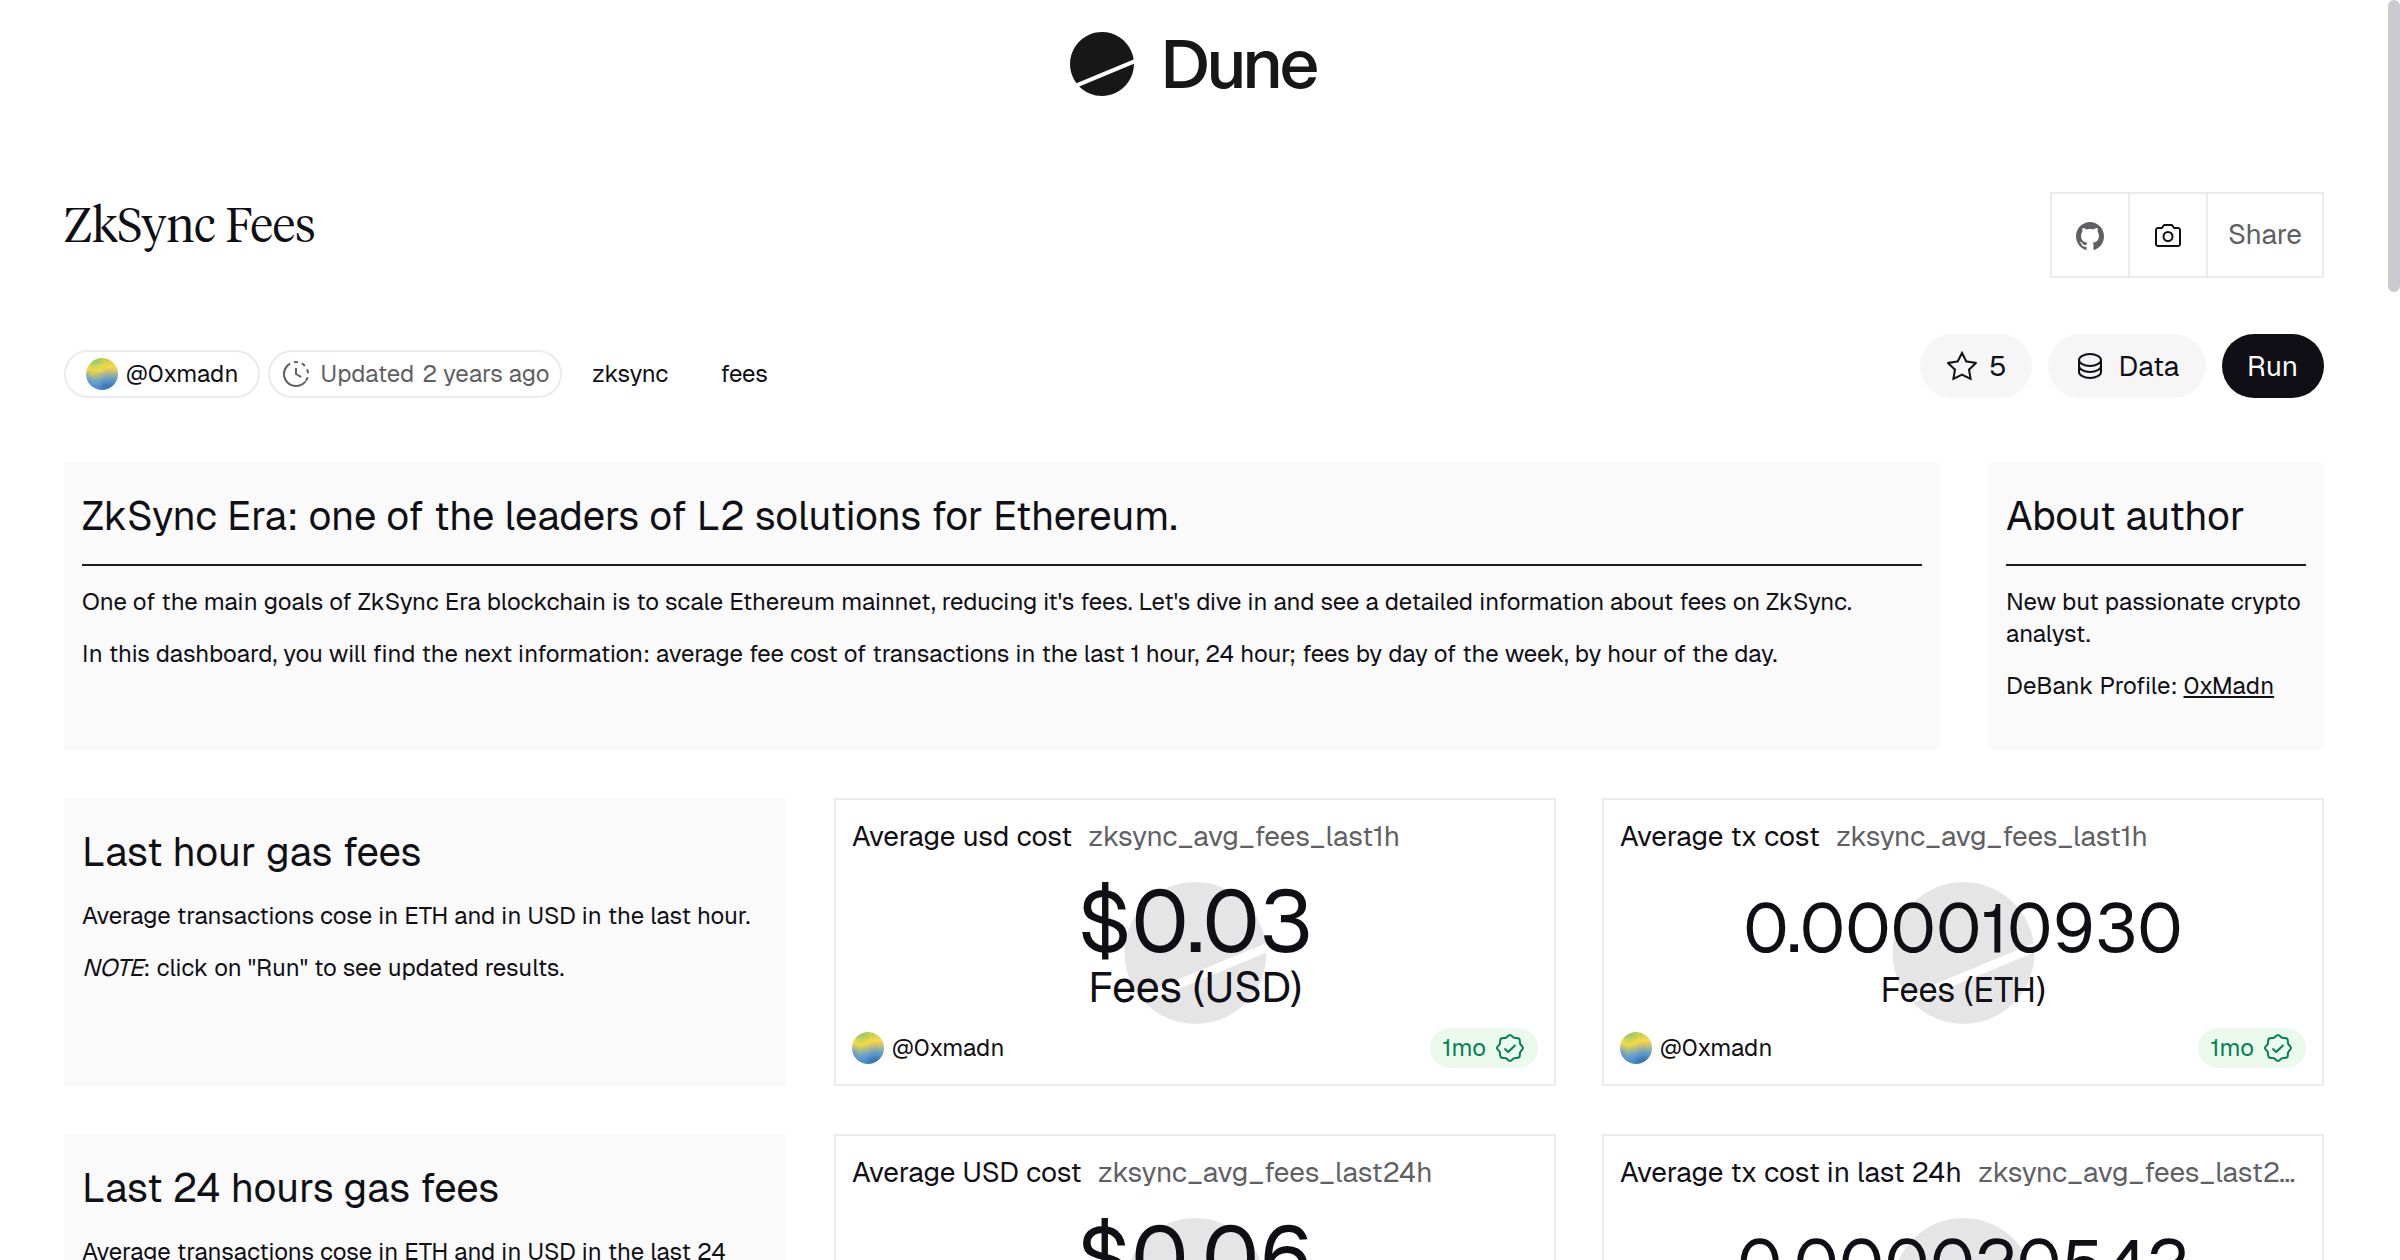Open the Data panel
2400x1260 pixels.
pos(2126,366)
